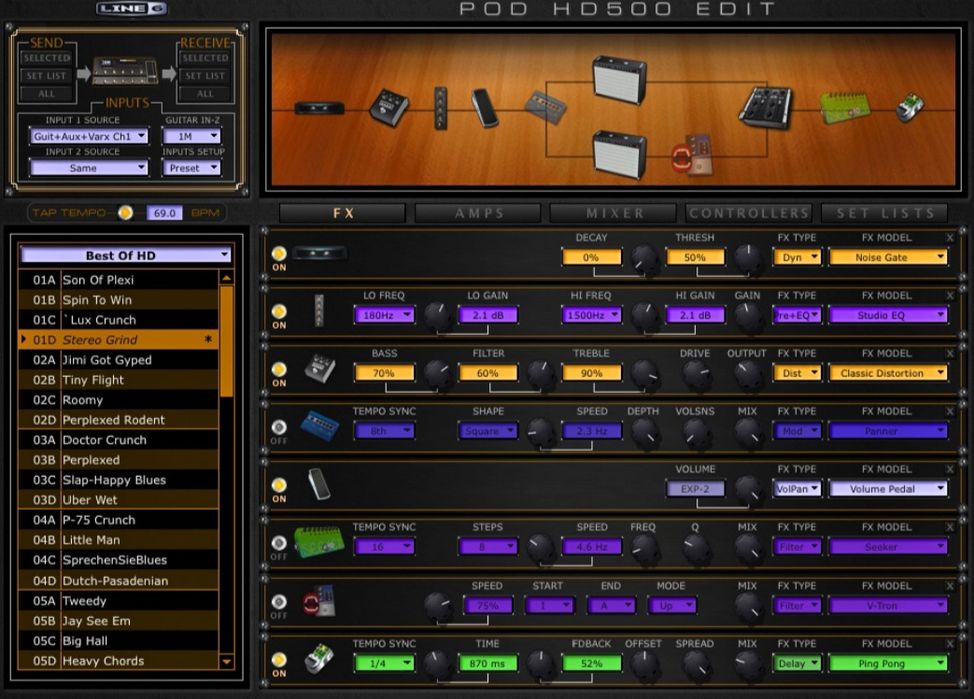Click the Classic Distortion Drive knob
This screenshot has width=974, height=699.
tap(696, 373)
